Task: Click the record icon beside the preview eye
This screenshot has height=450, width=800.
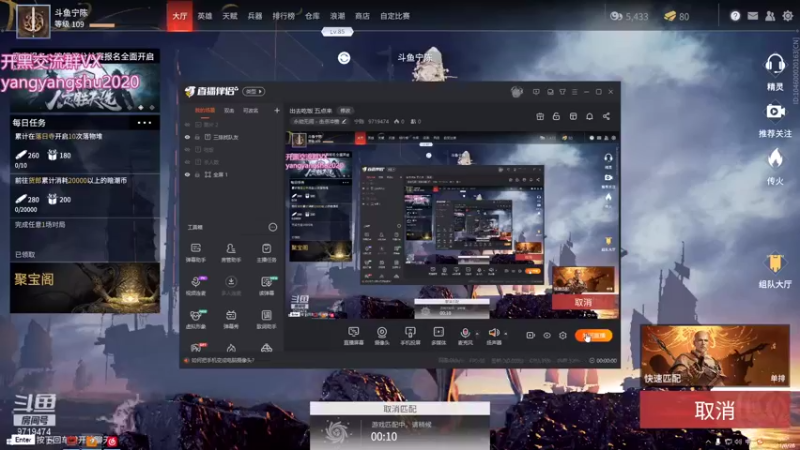Action: [531, 335]
